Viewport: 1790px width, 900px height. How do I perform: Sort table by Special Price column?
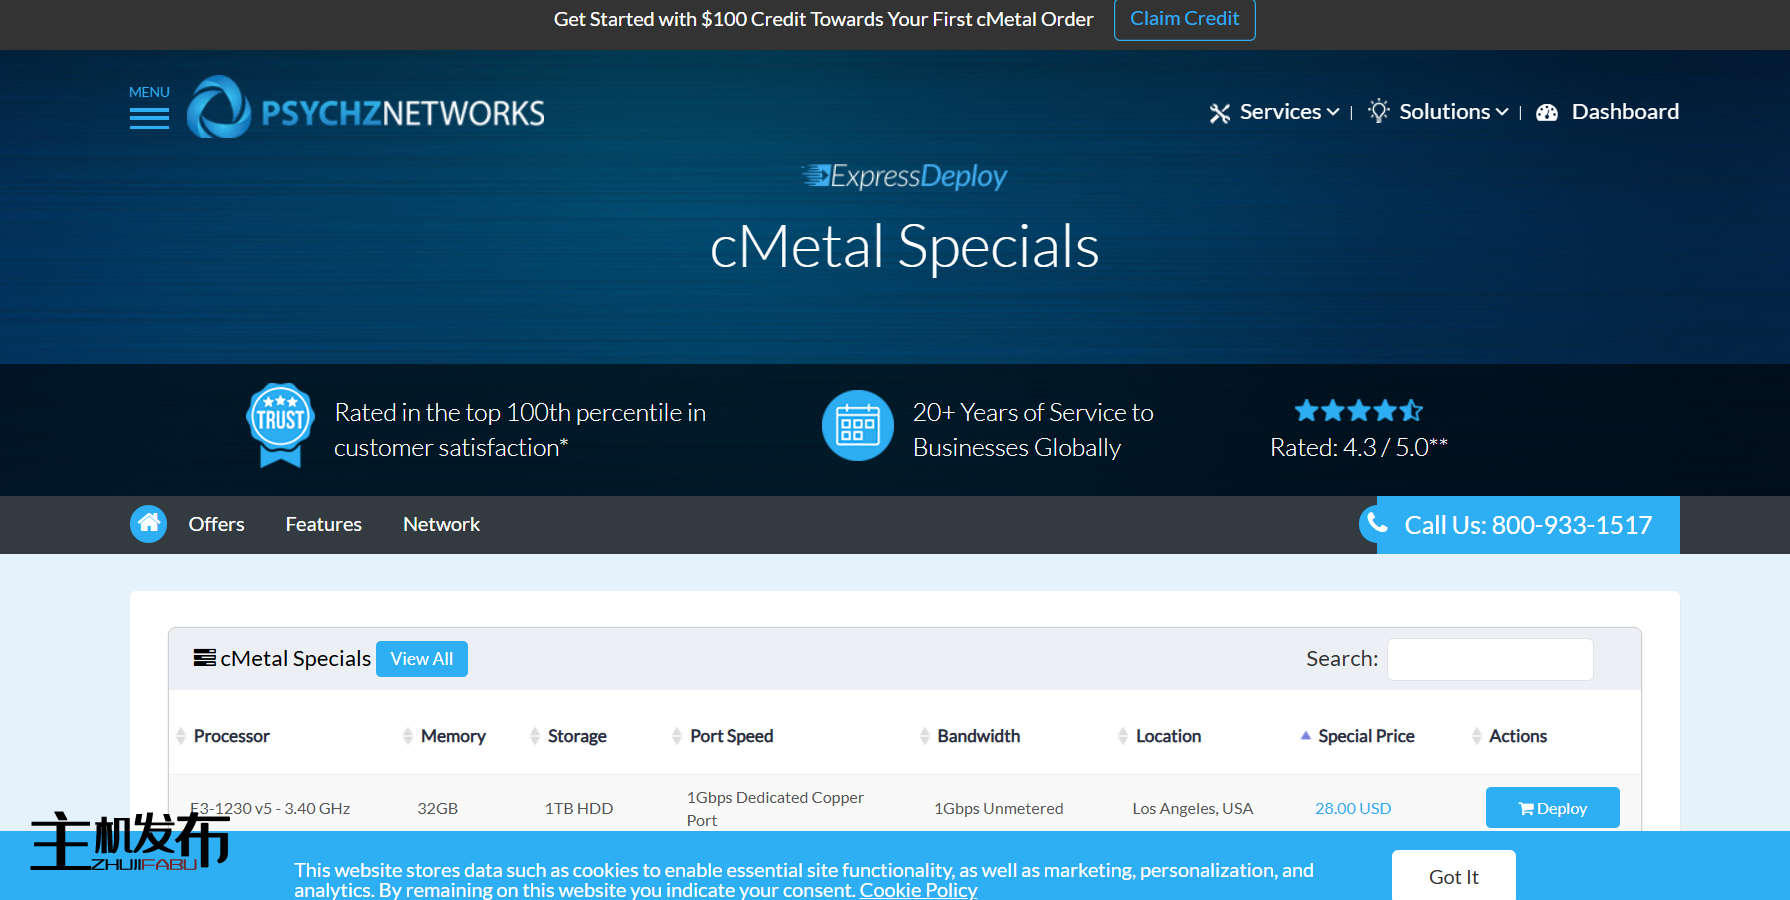[1365, 736]
